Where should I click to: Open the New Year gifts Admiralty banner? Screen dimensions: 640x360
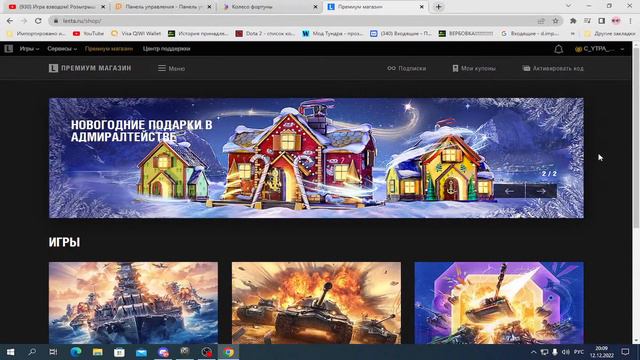pos(316,158)
